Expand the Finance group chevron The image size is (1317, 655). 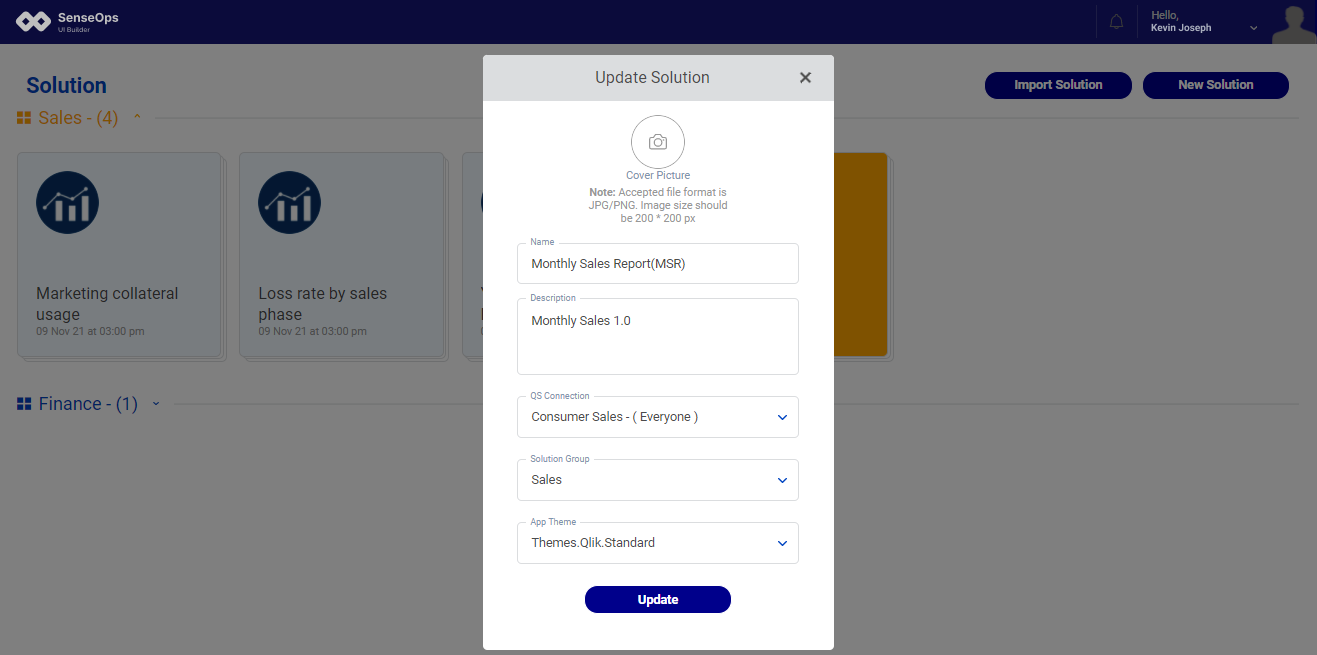click(156, 404)
